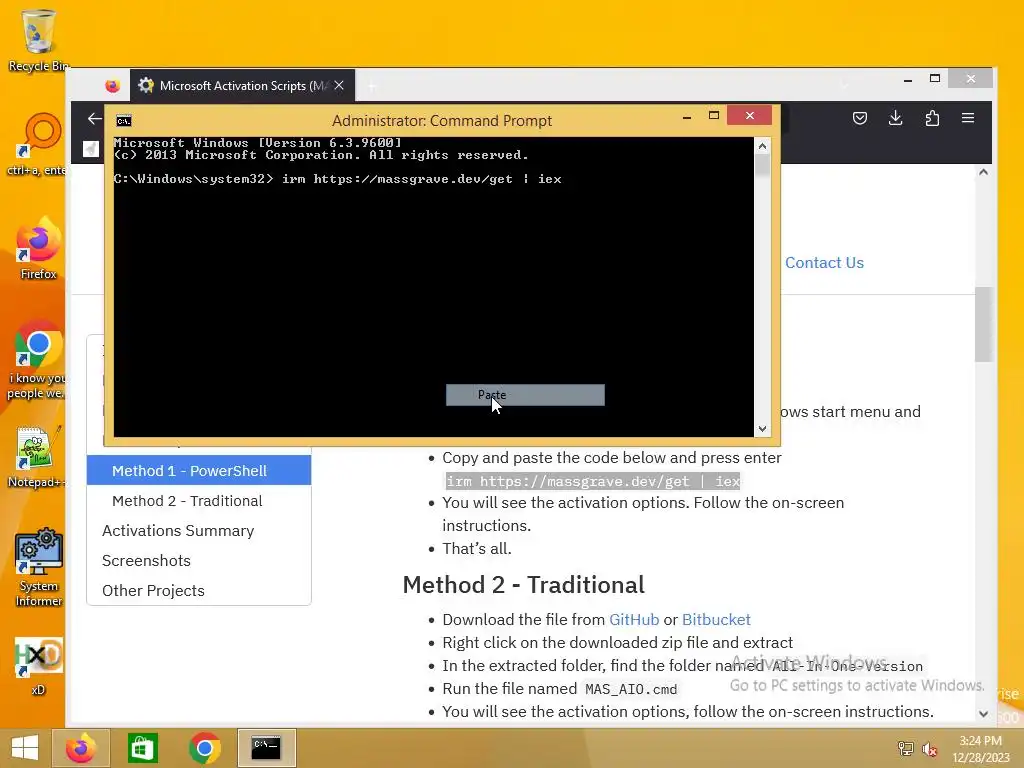
Task: Open a new Firefox tab
Action: [x=371, y=86]
